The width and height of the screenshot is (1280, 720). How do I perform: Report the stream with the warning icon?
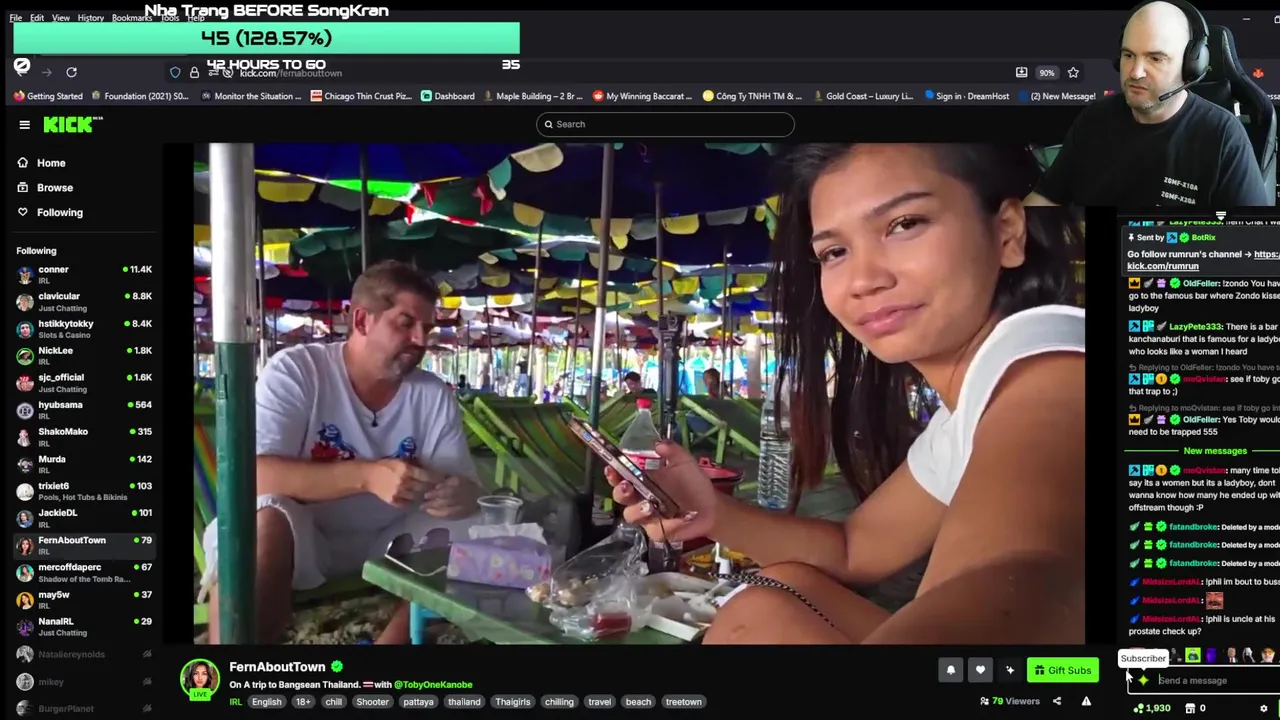[1086, 701]
